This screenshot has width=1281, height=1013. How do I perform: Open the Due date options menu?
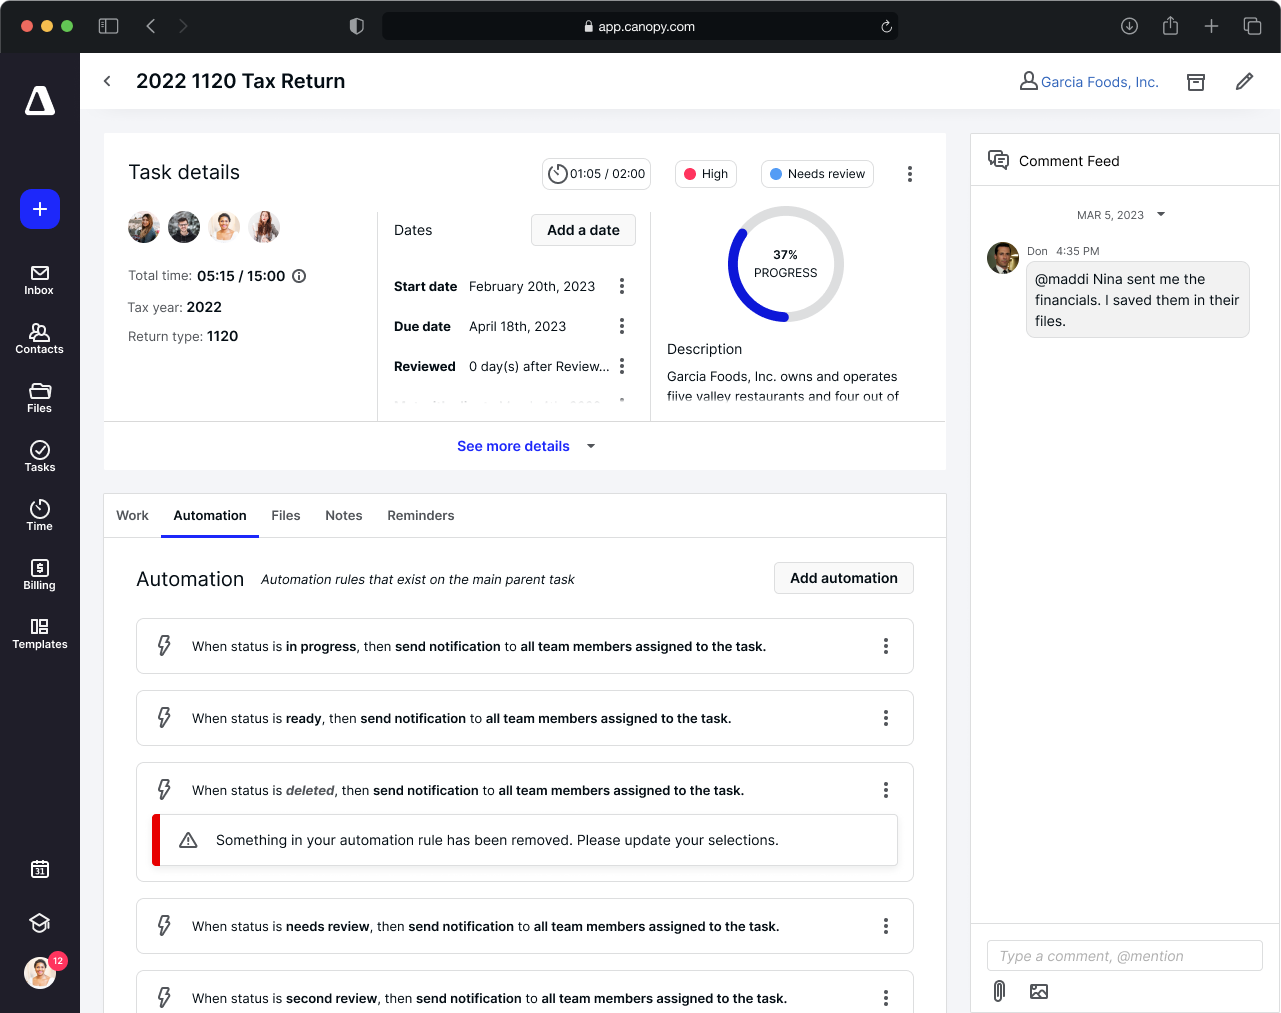pos(622,326)
